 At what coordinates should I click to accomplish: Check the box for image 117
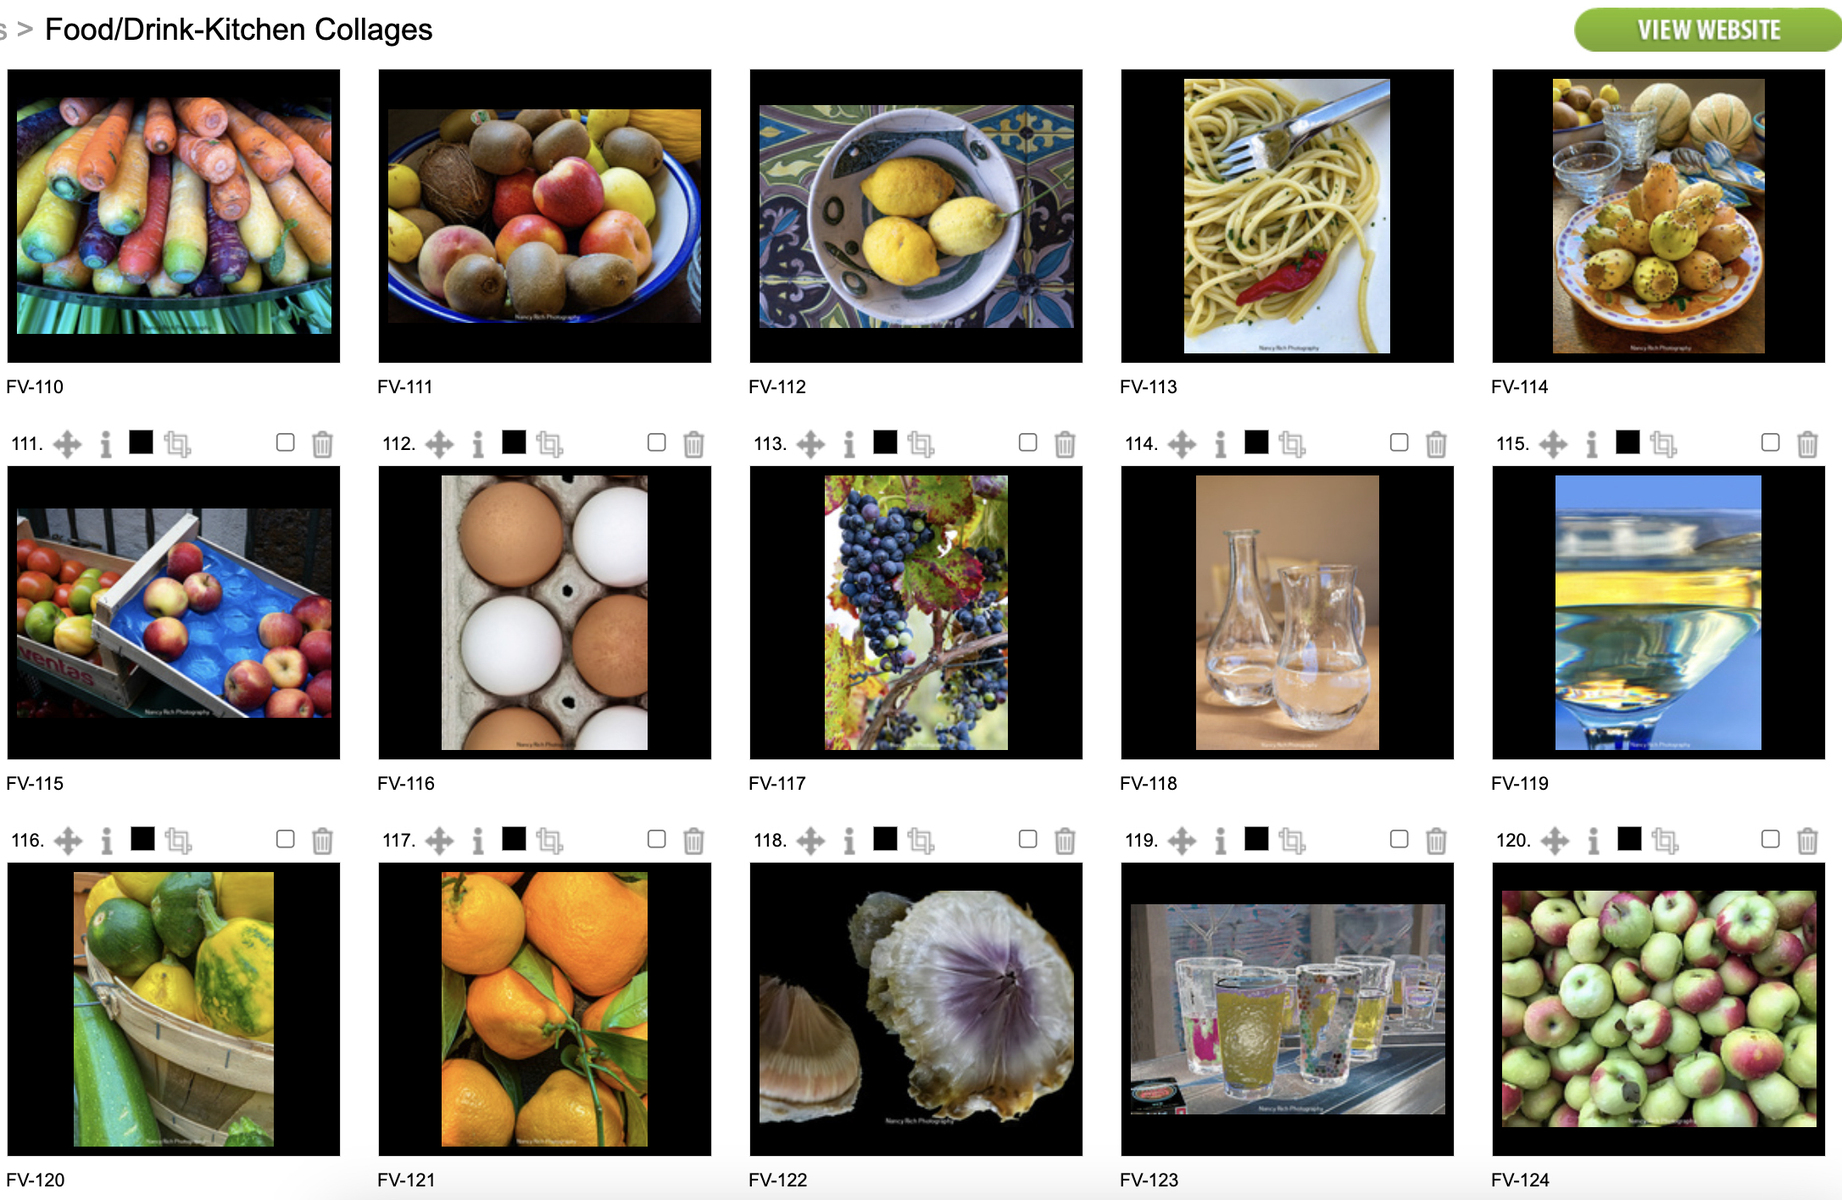[x=656, y=839]
